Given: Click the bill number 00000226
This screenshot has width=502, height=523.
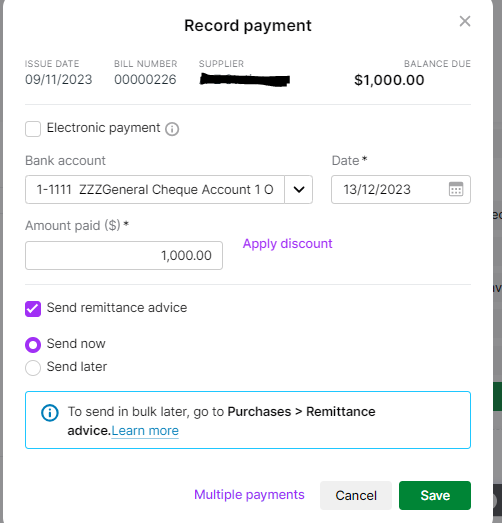Looking at the screenshot, I should coord(145,80).
